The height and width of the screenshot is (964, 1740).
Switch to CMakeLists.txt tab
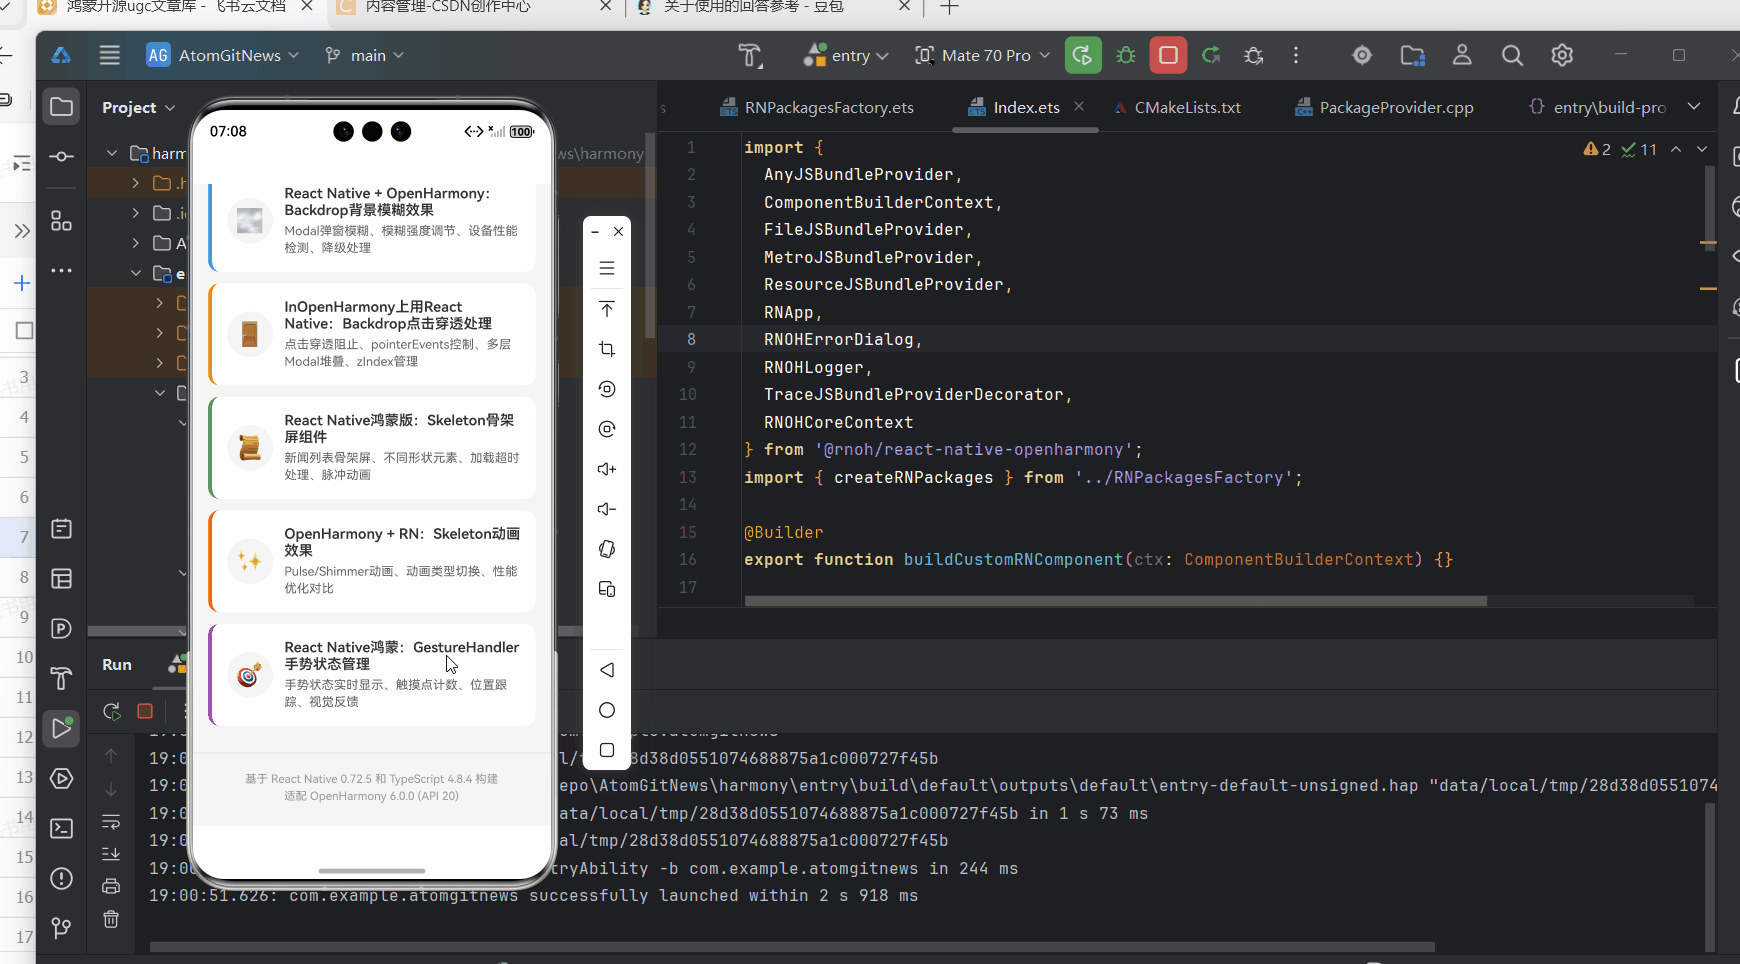[x=1177, y=107]
